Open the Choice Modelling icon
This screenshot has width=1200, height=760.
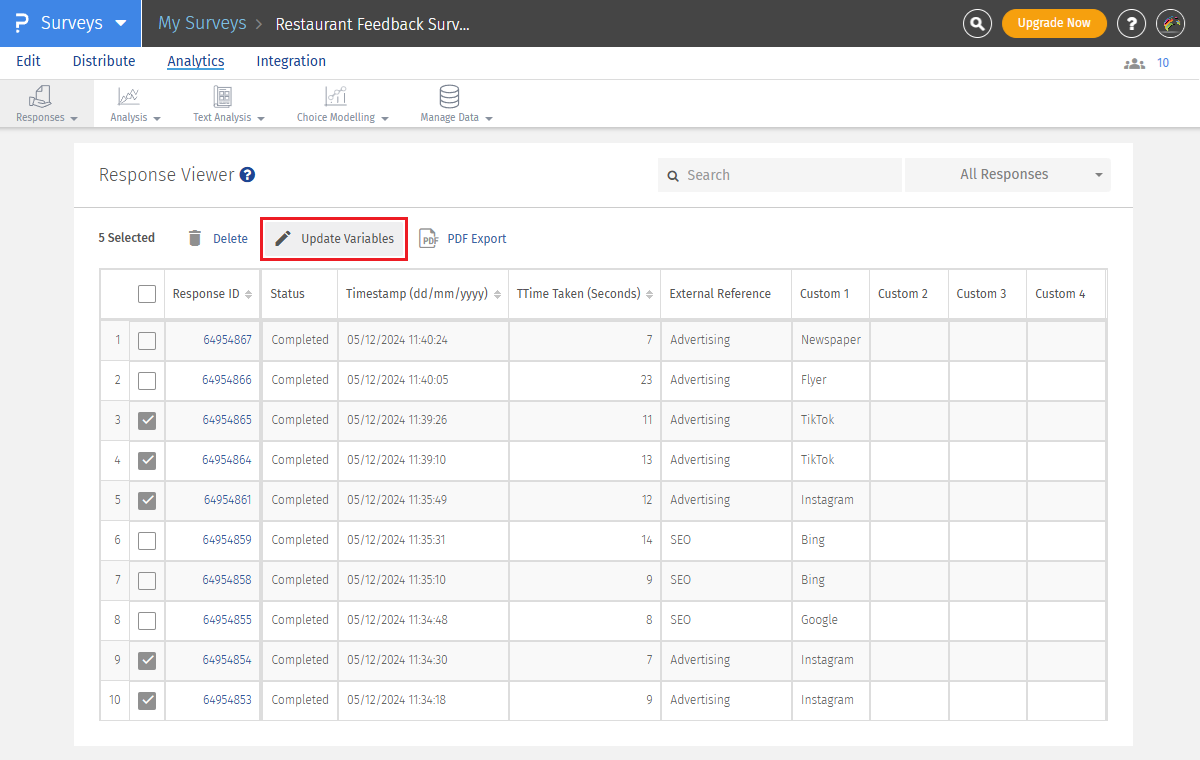336,97
